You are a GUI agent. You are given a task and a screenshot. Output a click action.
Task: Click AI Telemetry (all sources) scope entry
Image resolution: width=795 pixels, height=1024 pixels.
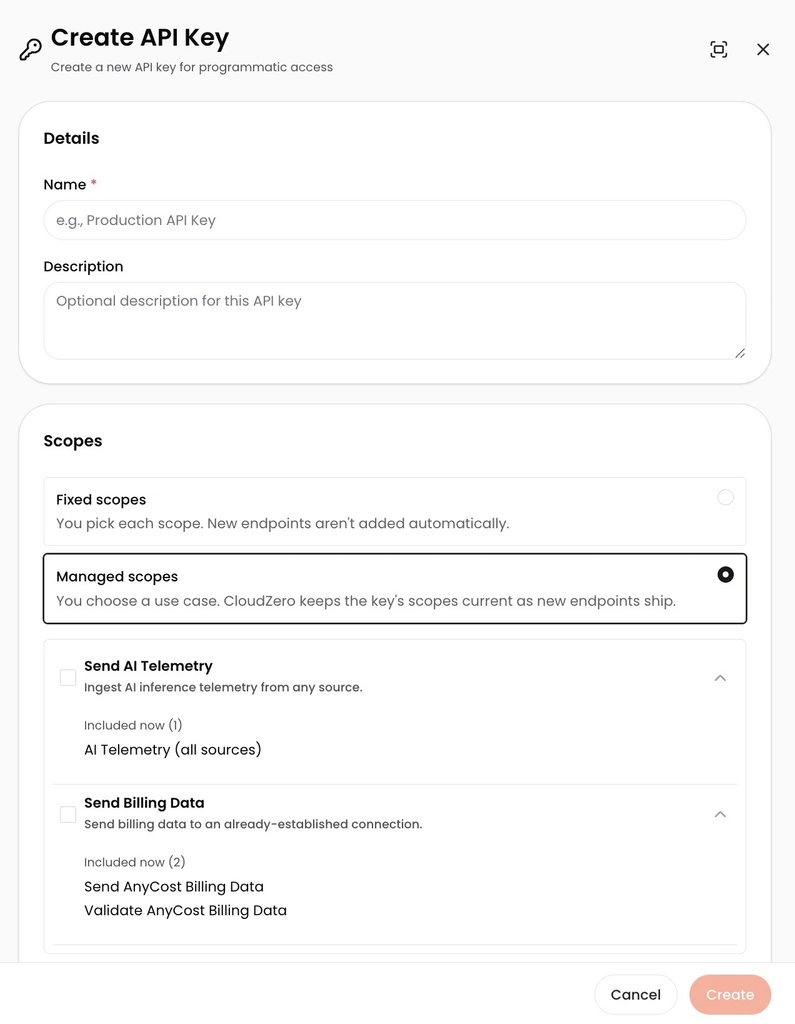tap(172, 750)
